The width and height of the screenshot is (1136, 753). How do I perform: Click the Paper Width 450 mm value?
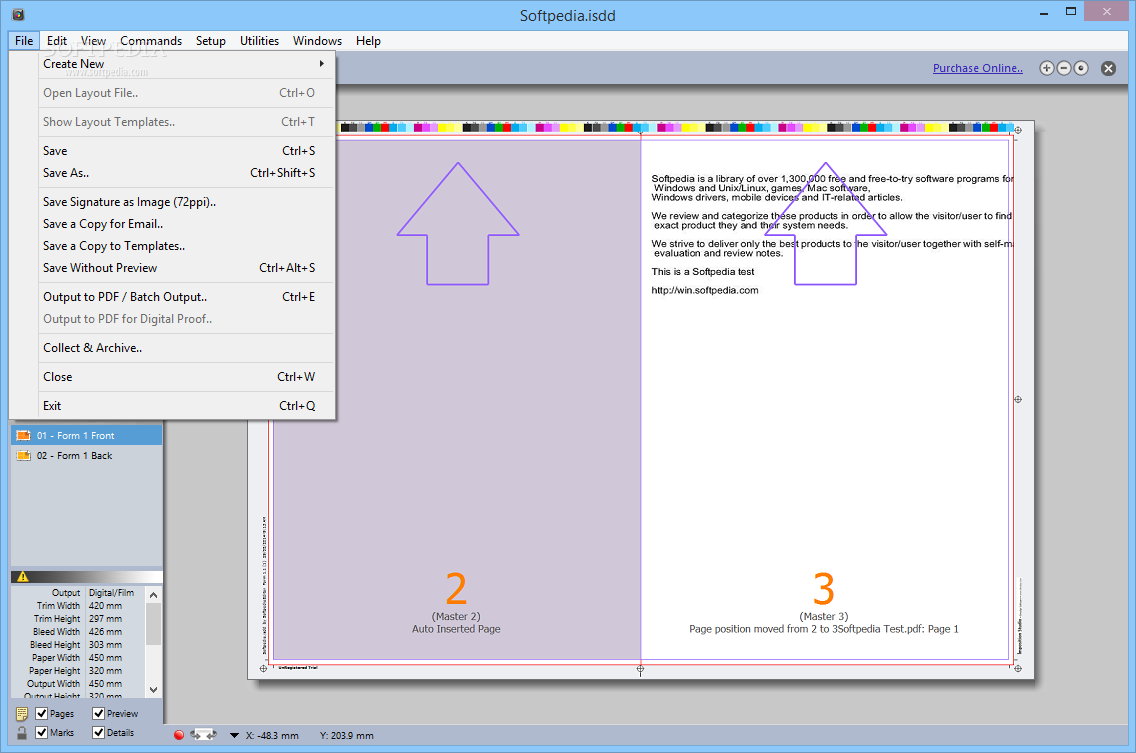point(106,658)
